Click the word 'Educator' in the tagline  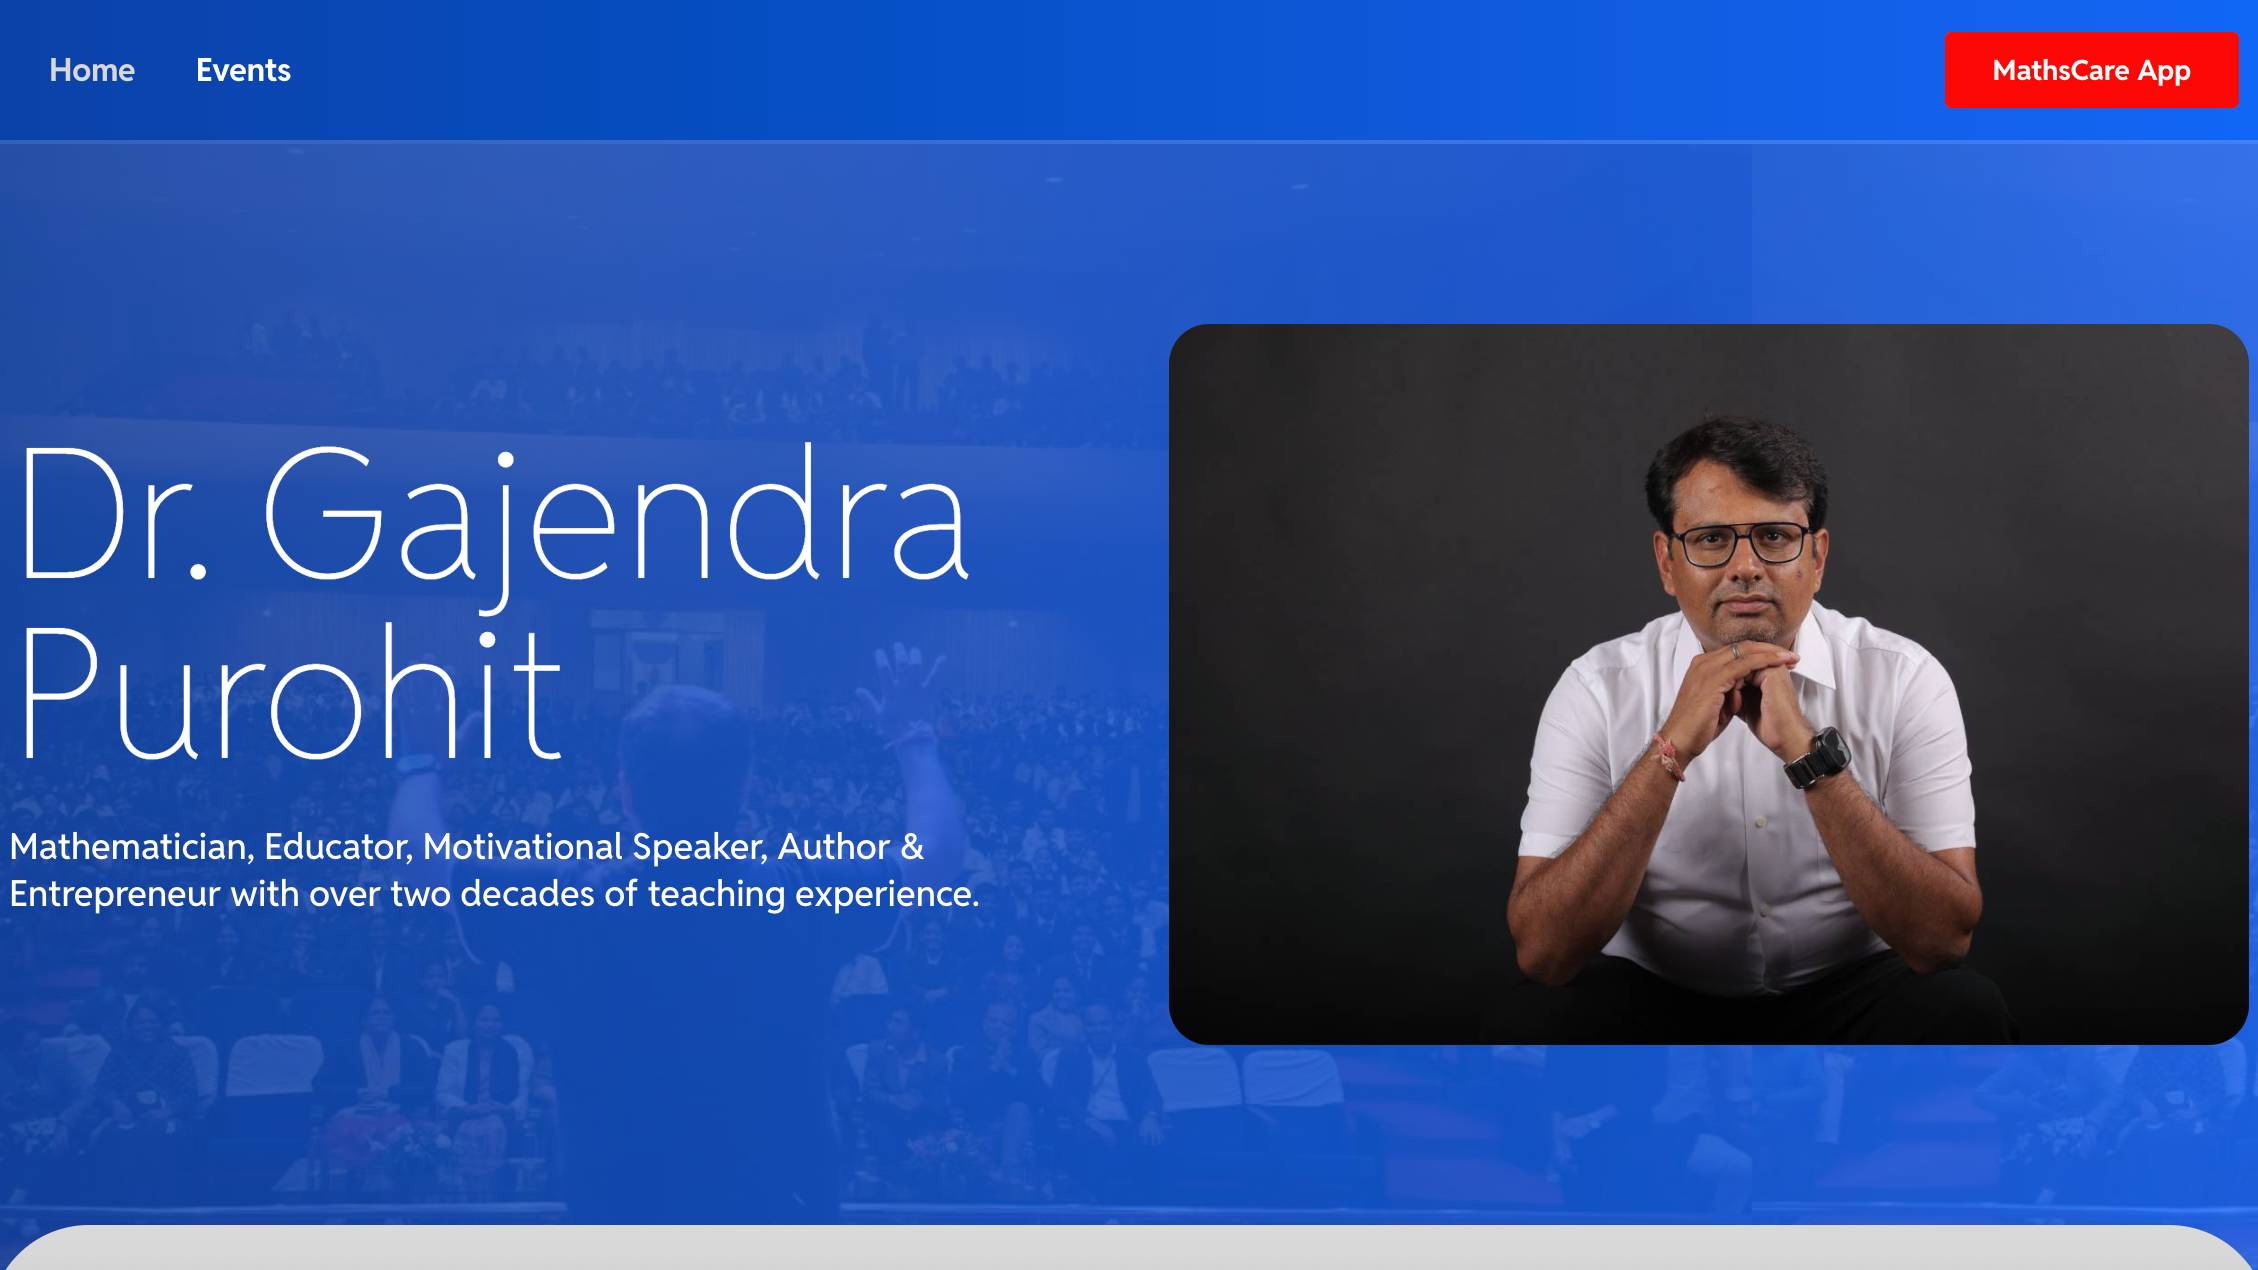(x=336, y=847)
